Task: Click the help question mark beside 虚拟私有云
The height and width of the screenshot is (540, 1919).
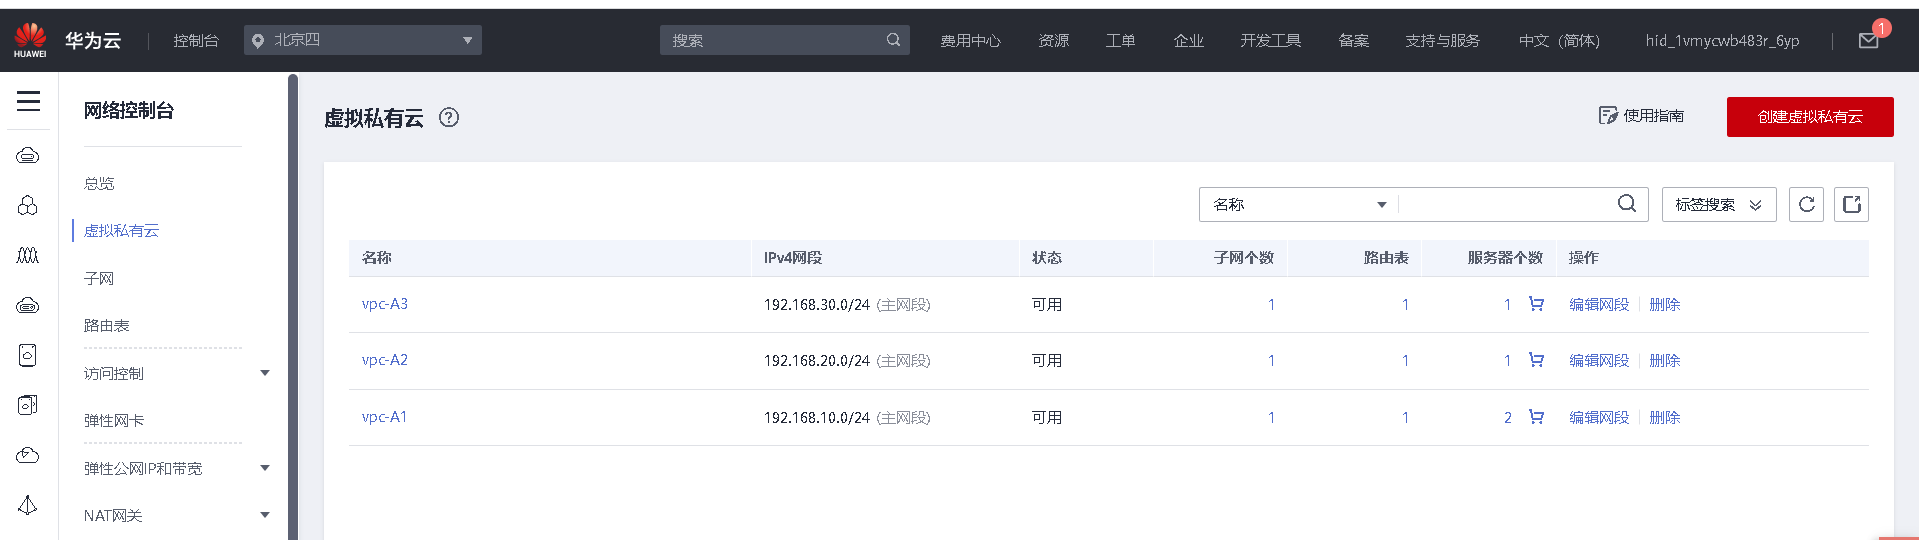Action: pyautogui.click(x=449, y=118)
